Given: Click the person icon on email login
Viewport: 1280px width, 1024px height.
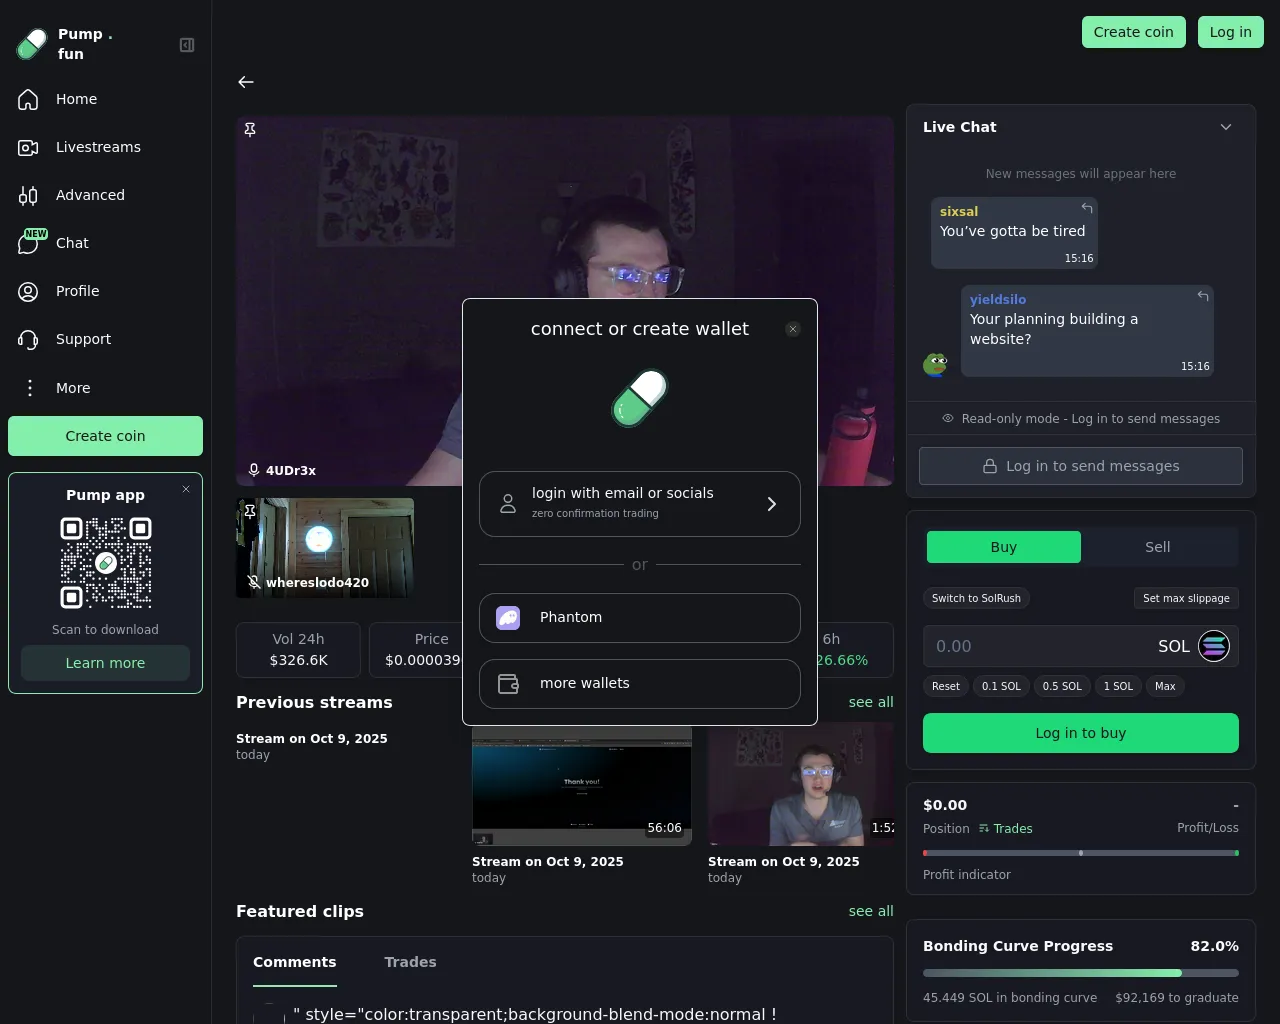Looking at the screenshot, I should tap(508, 504).
